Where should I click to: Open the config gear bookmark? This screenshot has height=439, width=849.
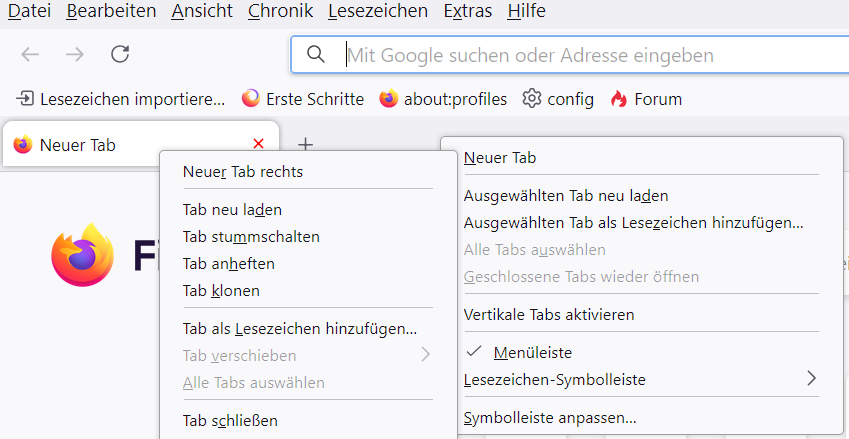point(559,99)
